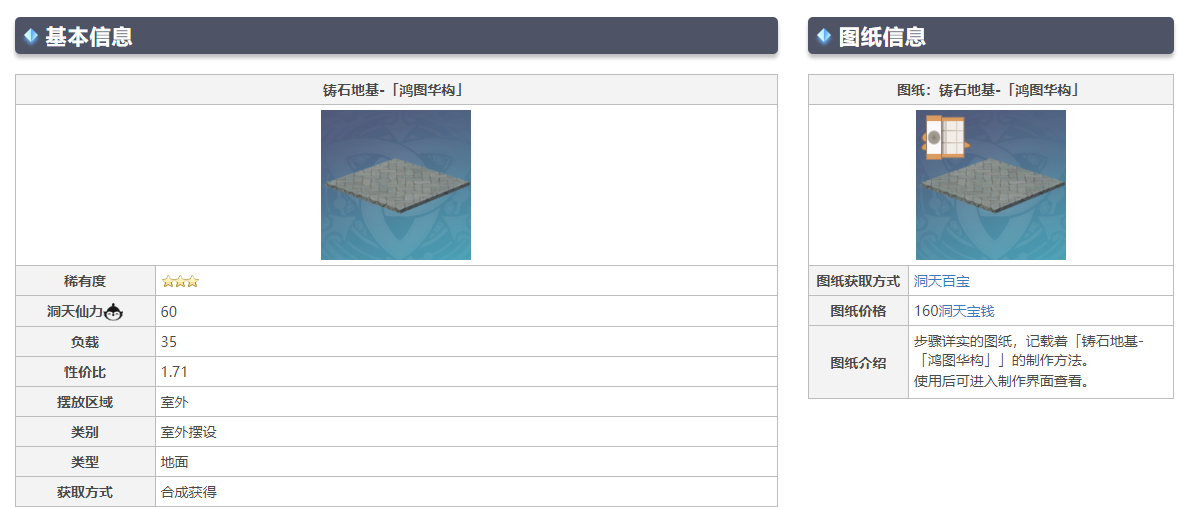Screen dimensions: 1179x507
Task: Click the 获取方式 row label
Action: [x=85, y=492]
